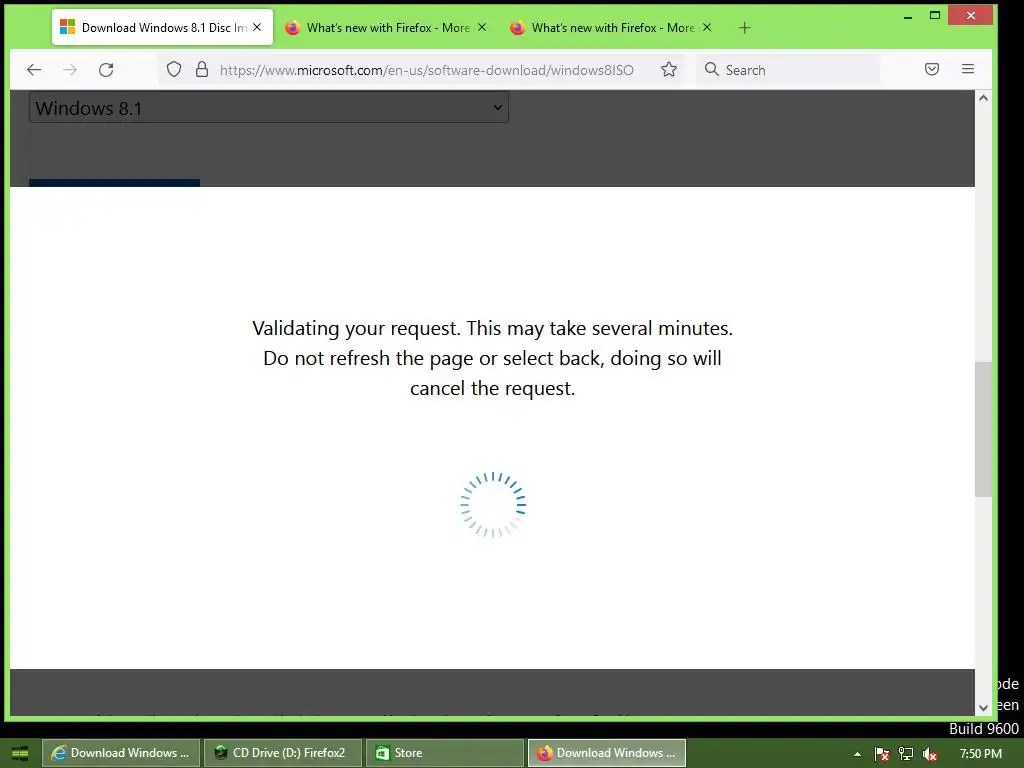
Task: Click the page scrollbar down arrow
Action: (984, 708)
